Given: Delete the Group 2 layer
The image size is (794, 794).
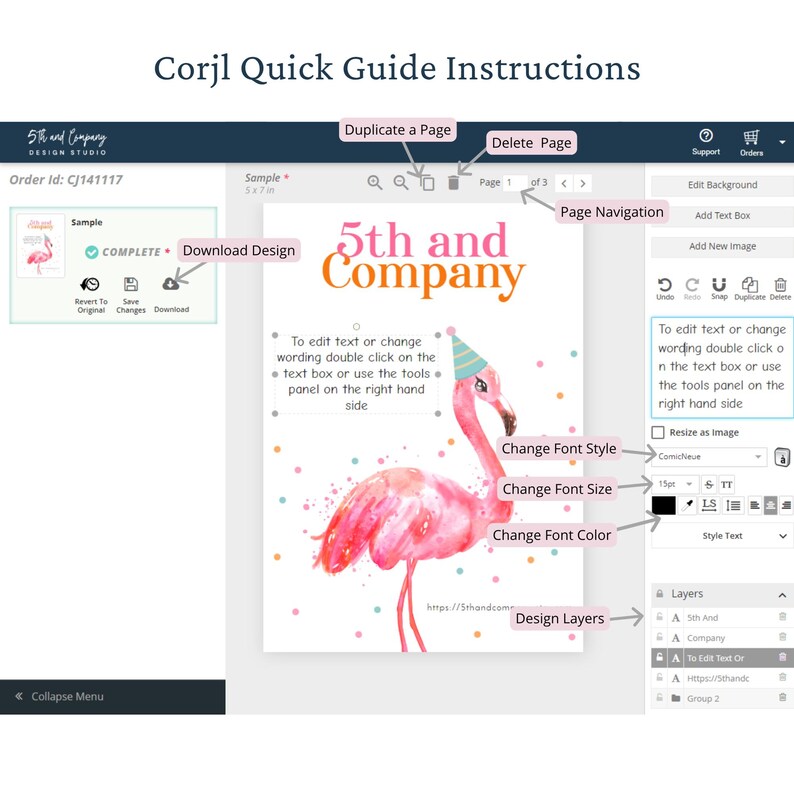Looking at the screenshot, I should click(782, 698).
